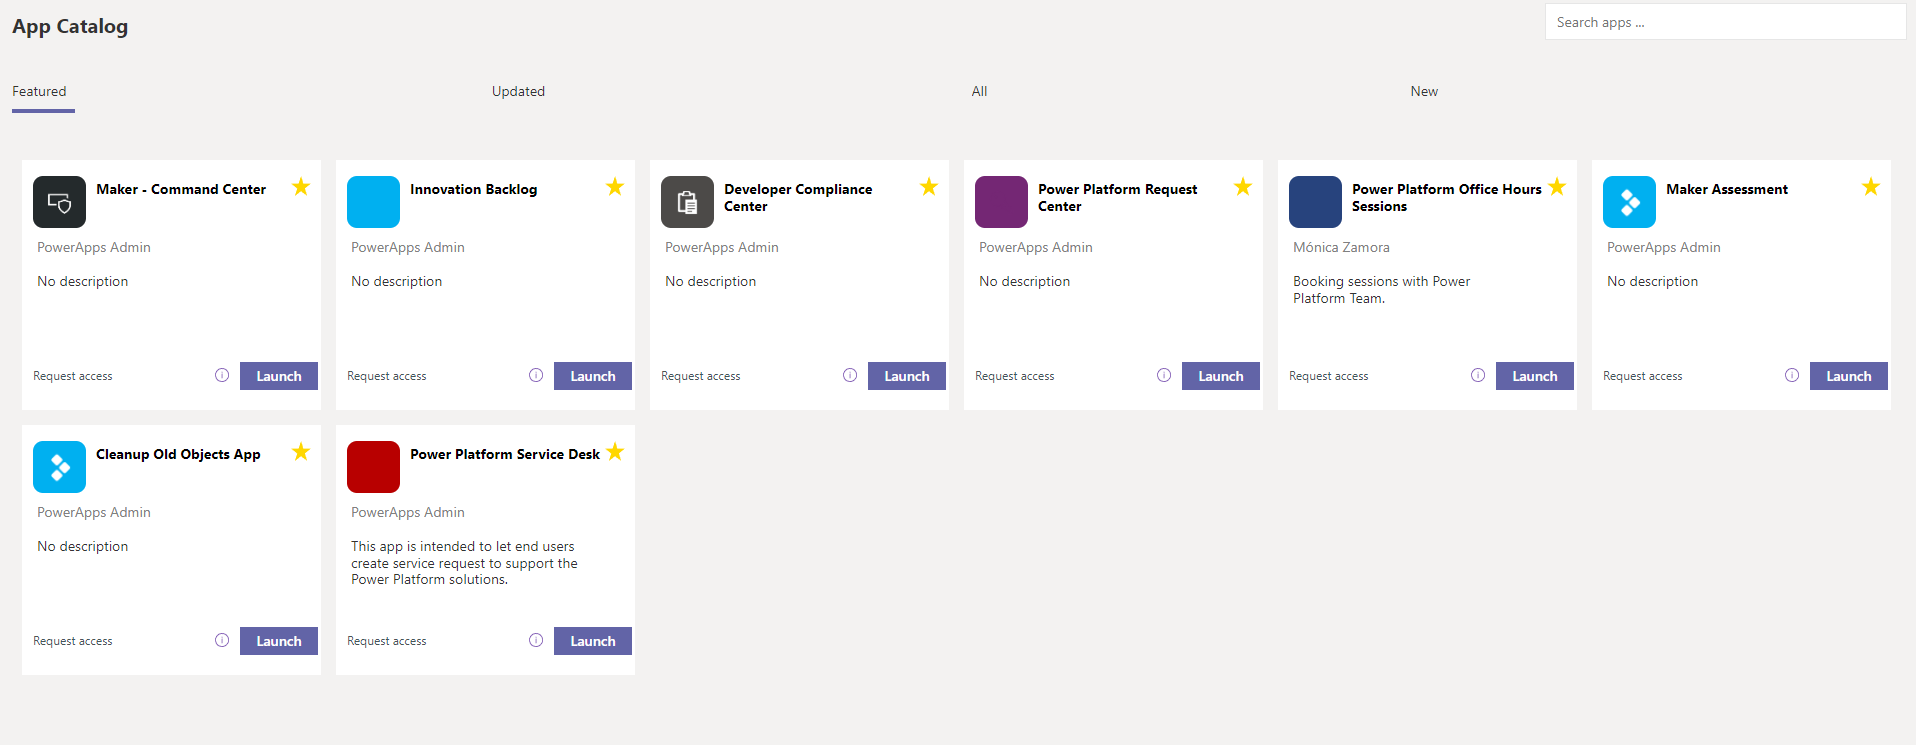Request access to Innovation Backlog
1916x745 pixels.
[x=386, y=375]
